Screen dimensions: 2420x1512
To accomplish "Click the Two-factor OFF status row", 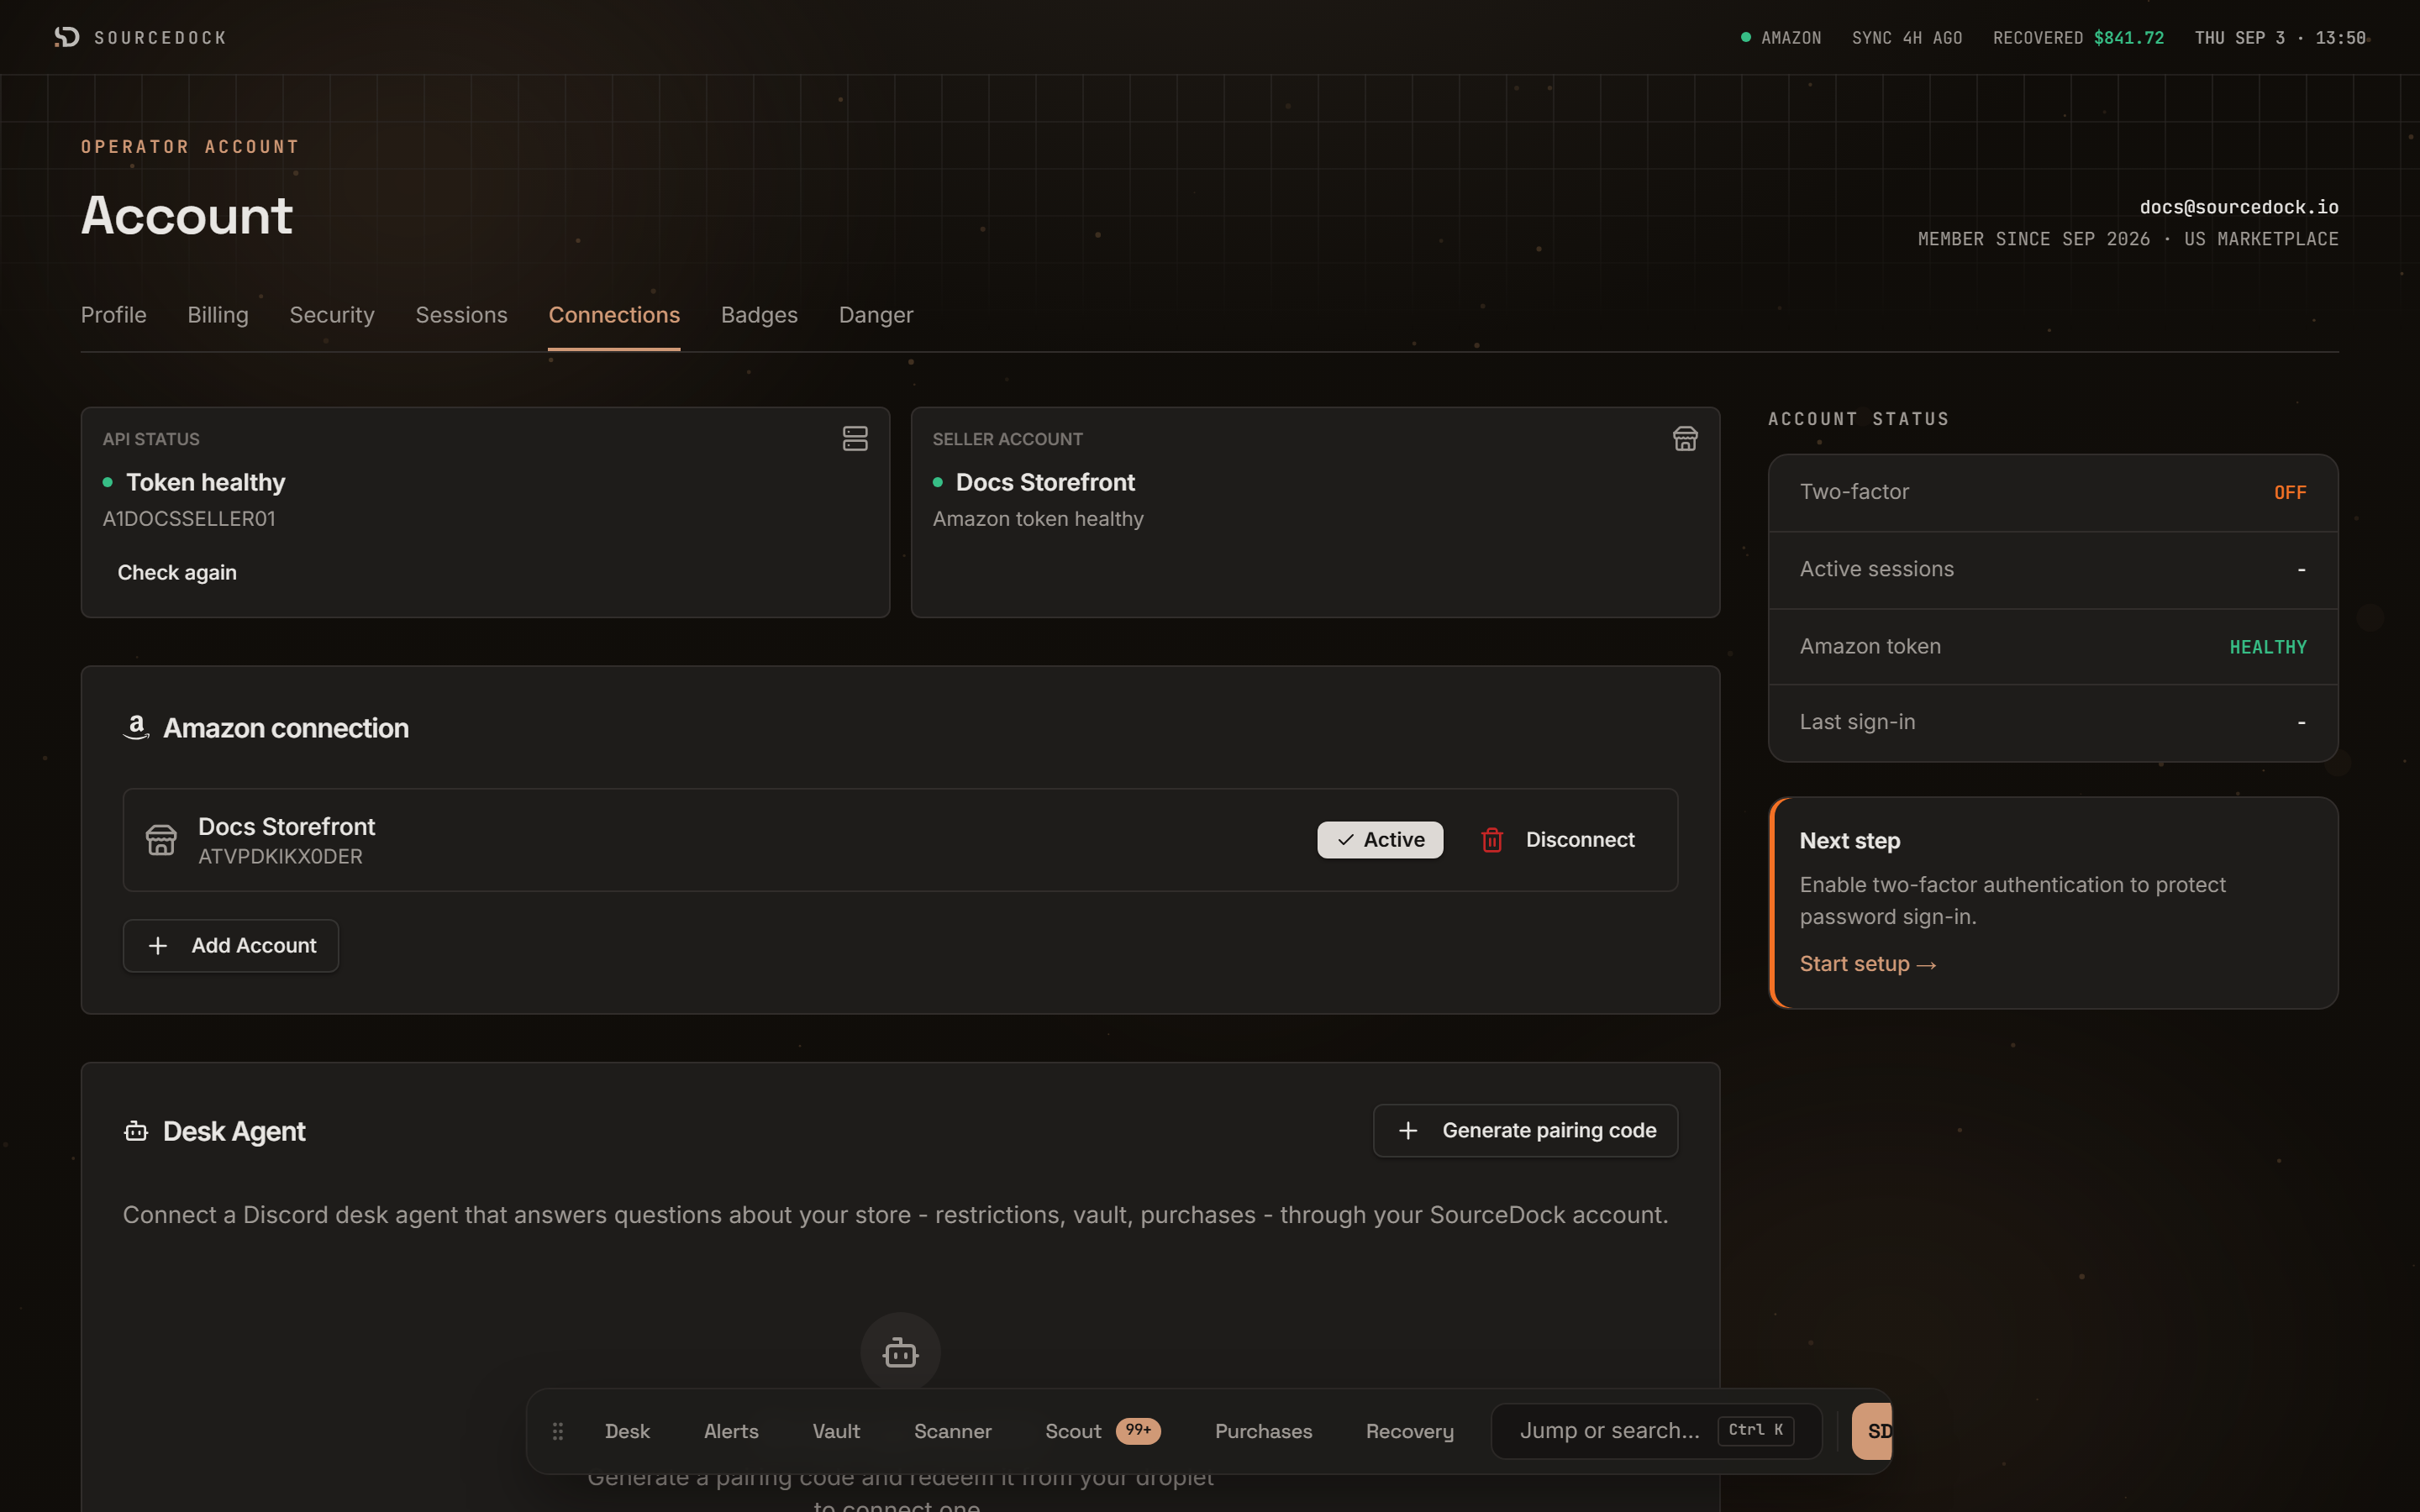I will [x=2053, y=492].
